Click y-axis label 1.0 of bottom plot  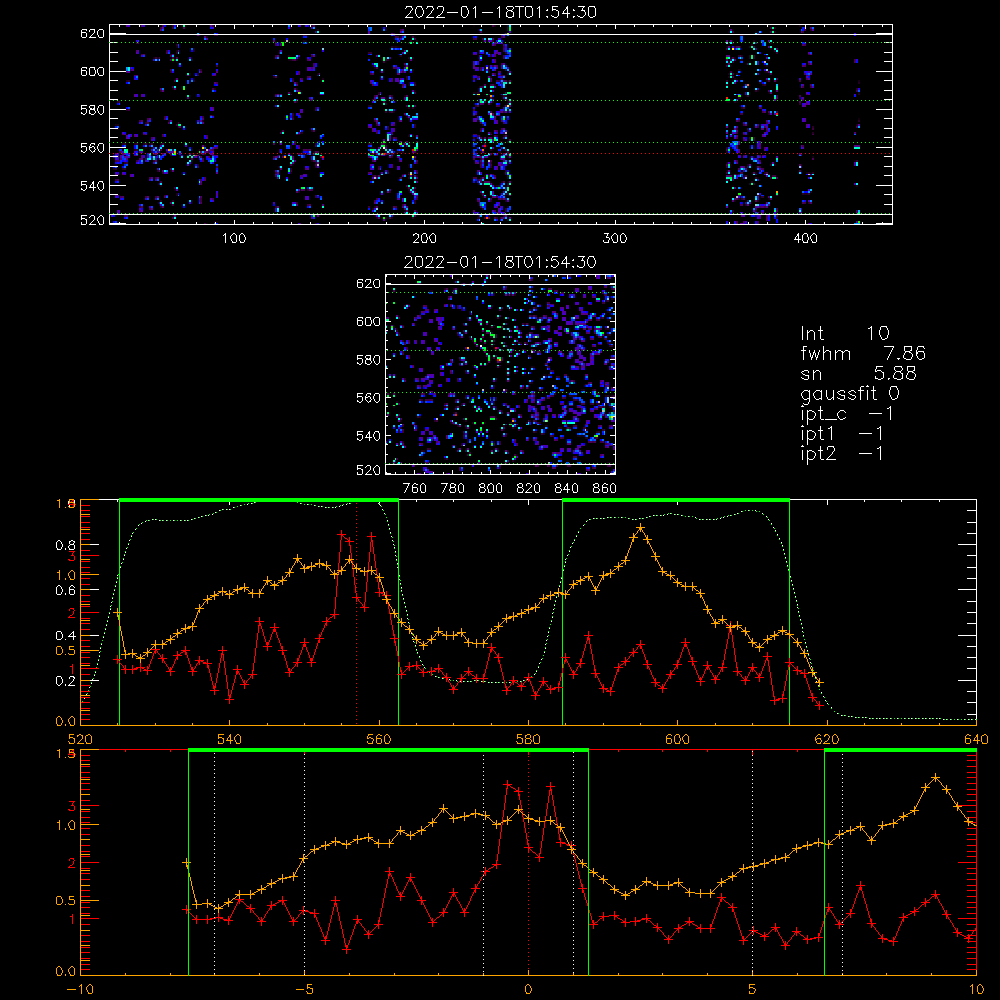point(65,825)
